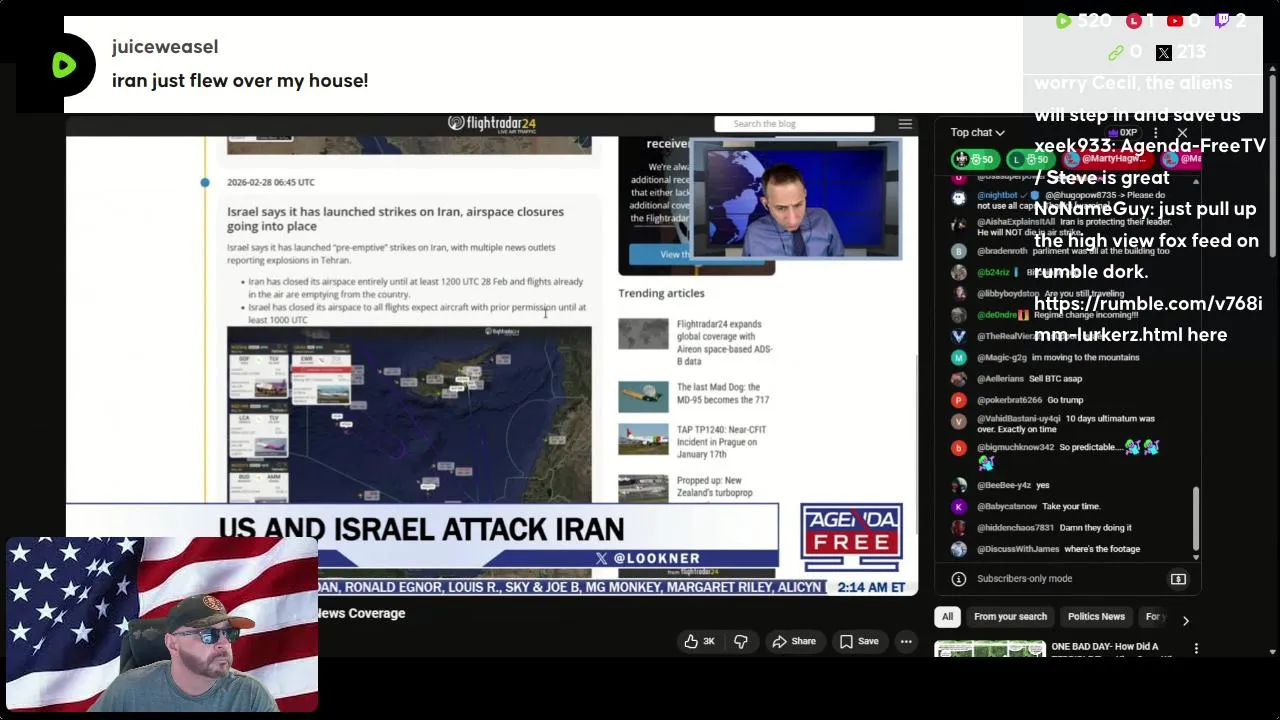The height and width of the screenshot is (720, 1280).
Task: Click the second green L 50 super chat chip
Action: [1031, 159]
